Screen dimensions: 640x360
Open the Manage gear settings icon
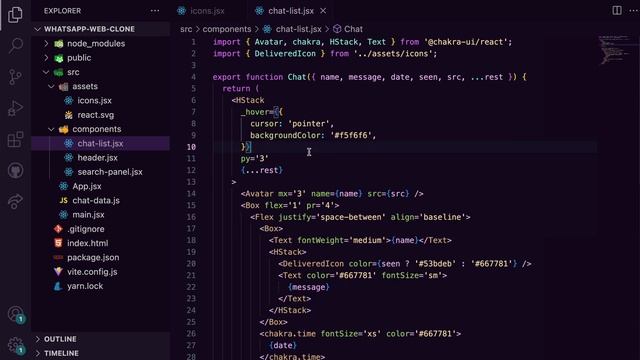(16, 345)
